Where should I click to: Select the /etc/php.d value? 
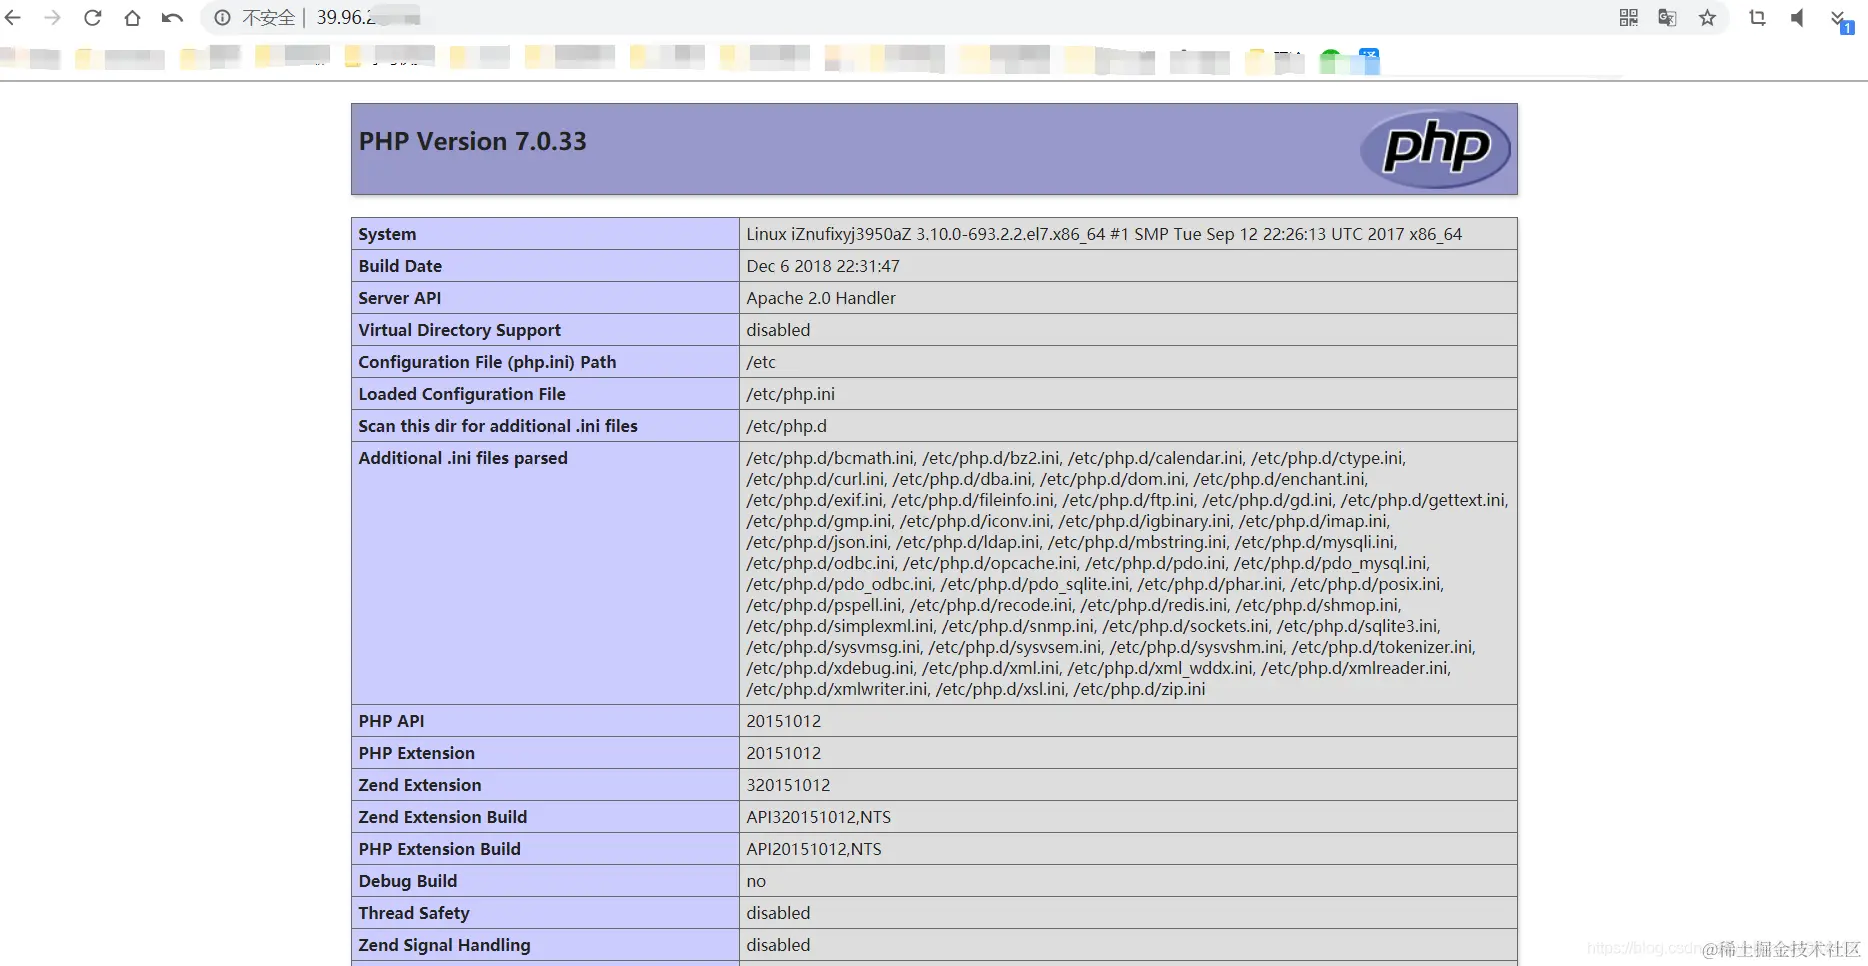786,426
